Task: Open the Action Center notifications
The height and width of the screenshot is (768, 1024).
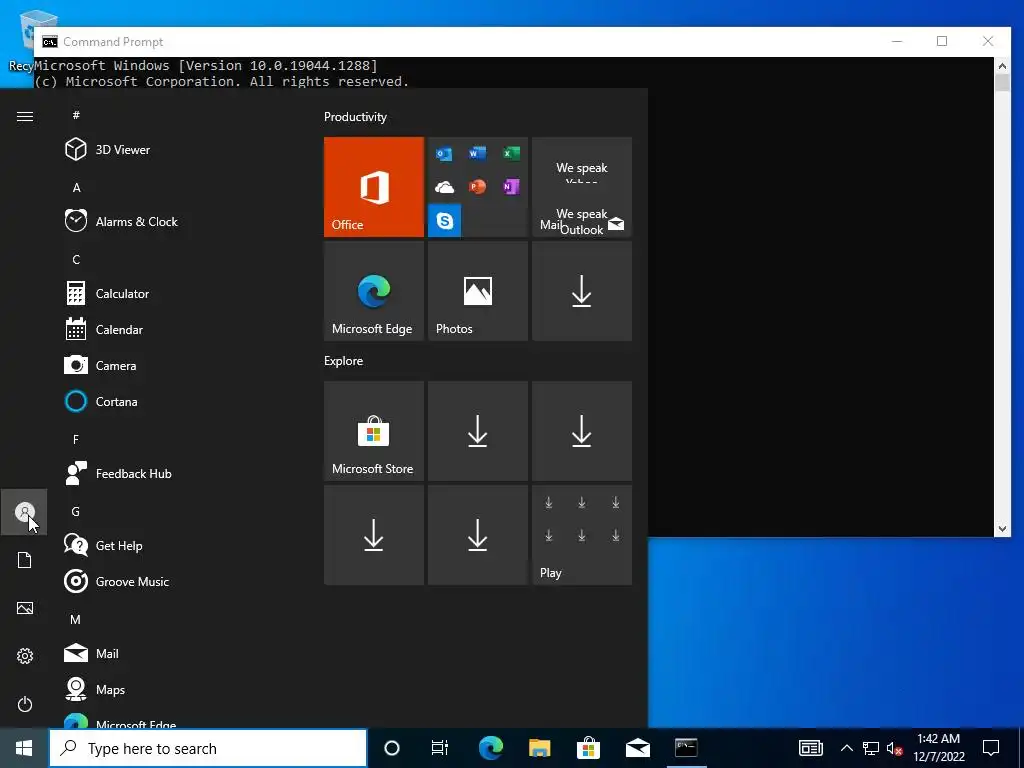Action: (x=991, y=748)
